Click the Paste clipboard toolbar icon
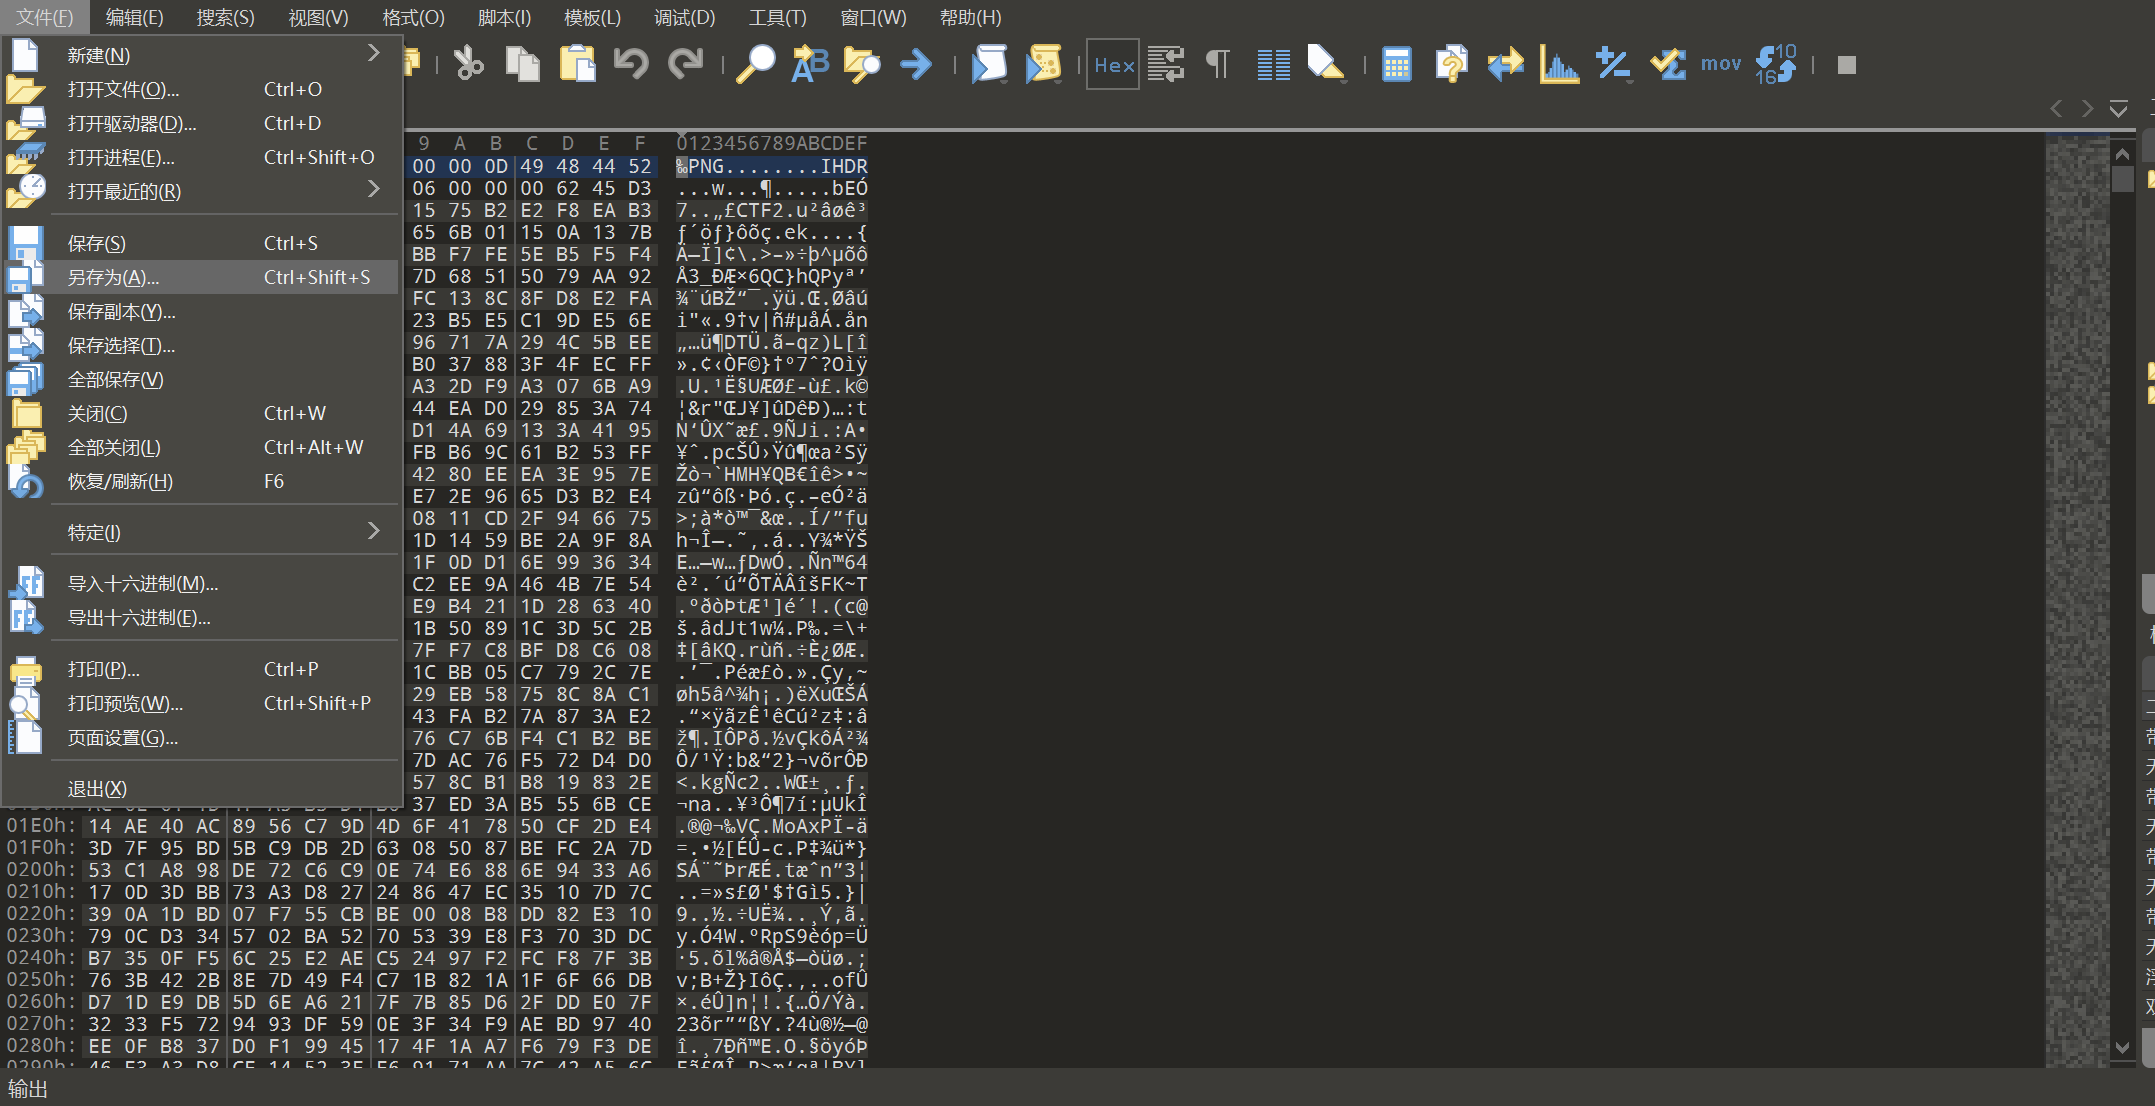2155x1106 pixels. pyautogui.click(x=577, y=64)
